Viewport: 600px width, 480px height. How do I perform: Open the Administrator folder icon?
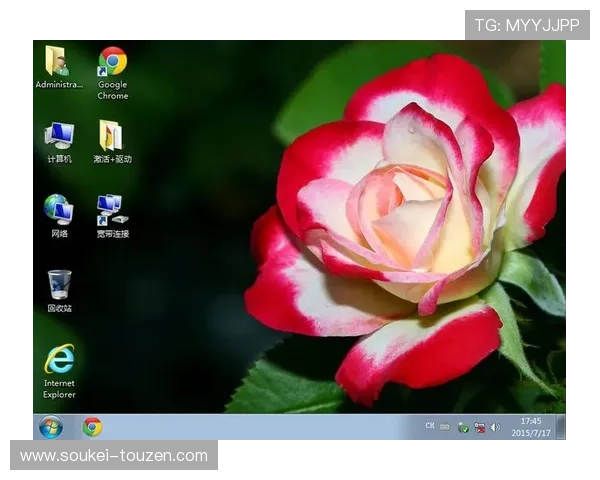pos(58,62)
